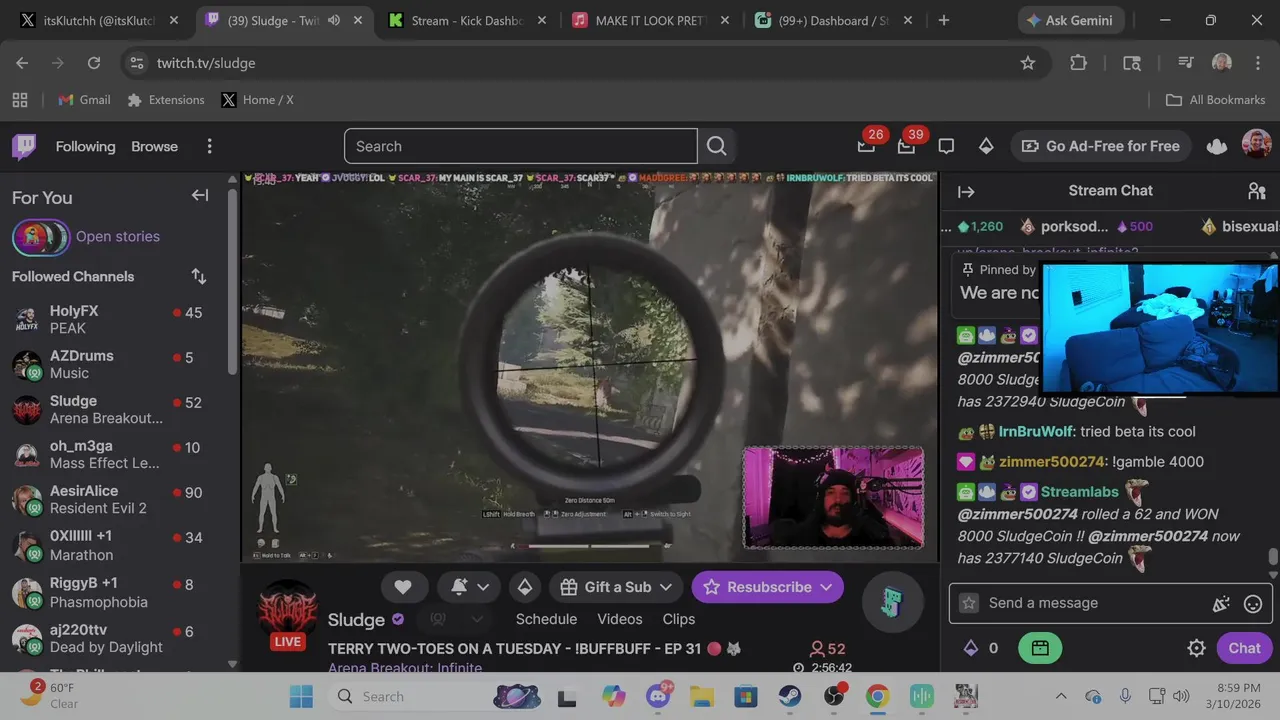
Task: Open Arena Breakout: Infinite category link
Action: 405,668
